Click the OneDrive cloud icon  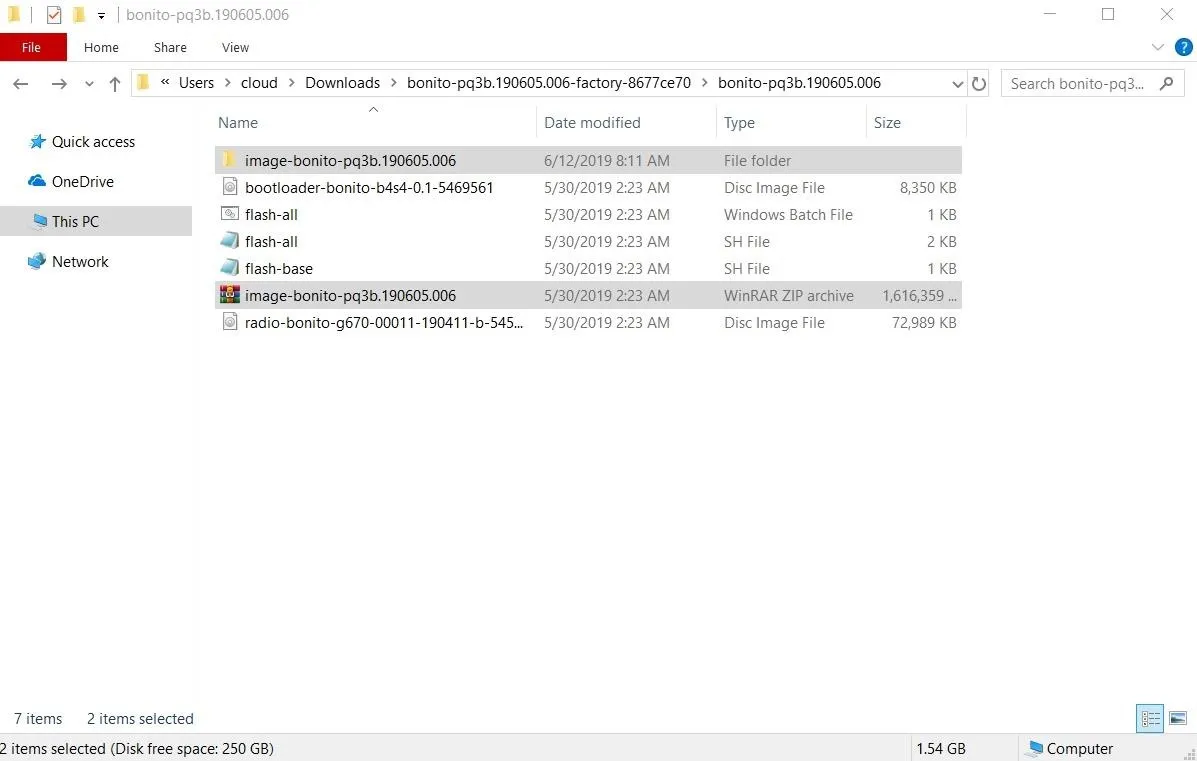coord(37,181)
